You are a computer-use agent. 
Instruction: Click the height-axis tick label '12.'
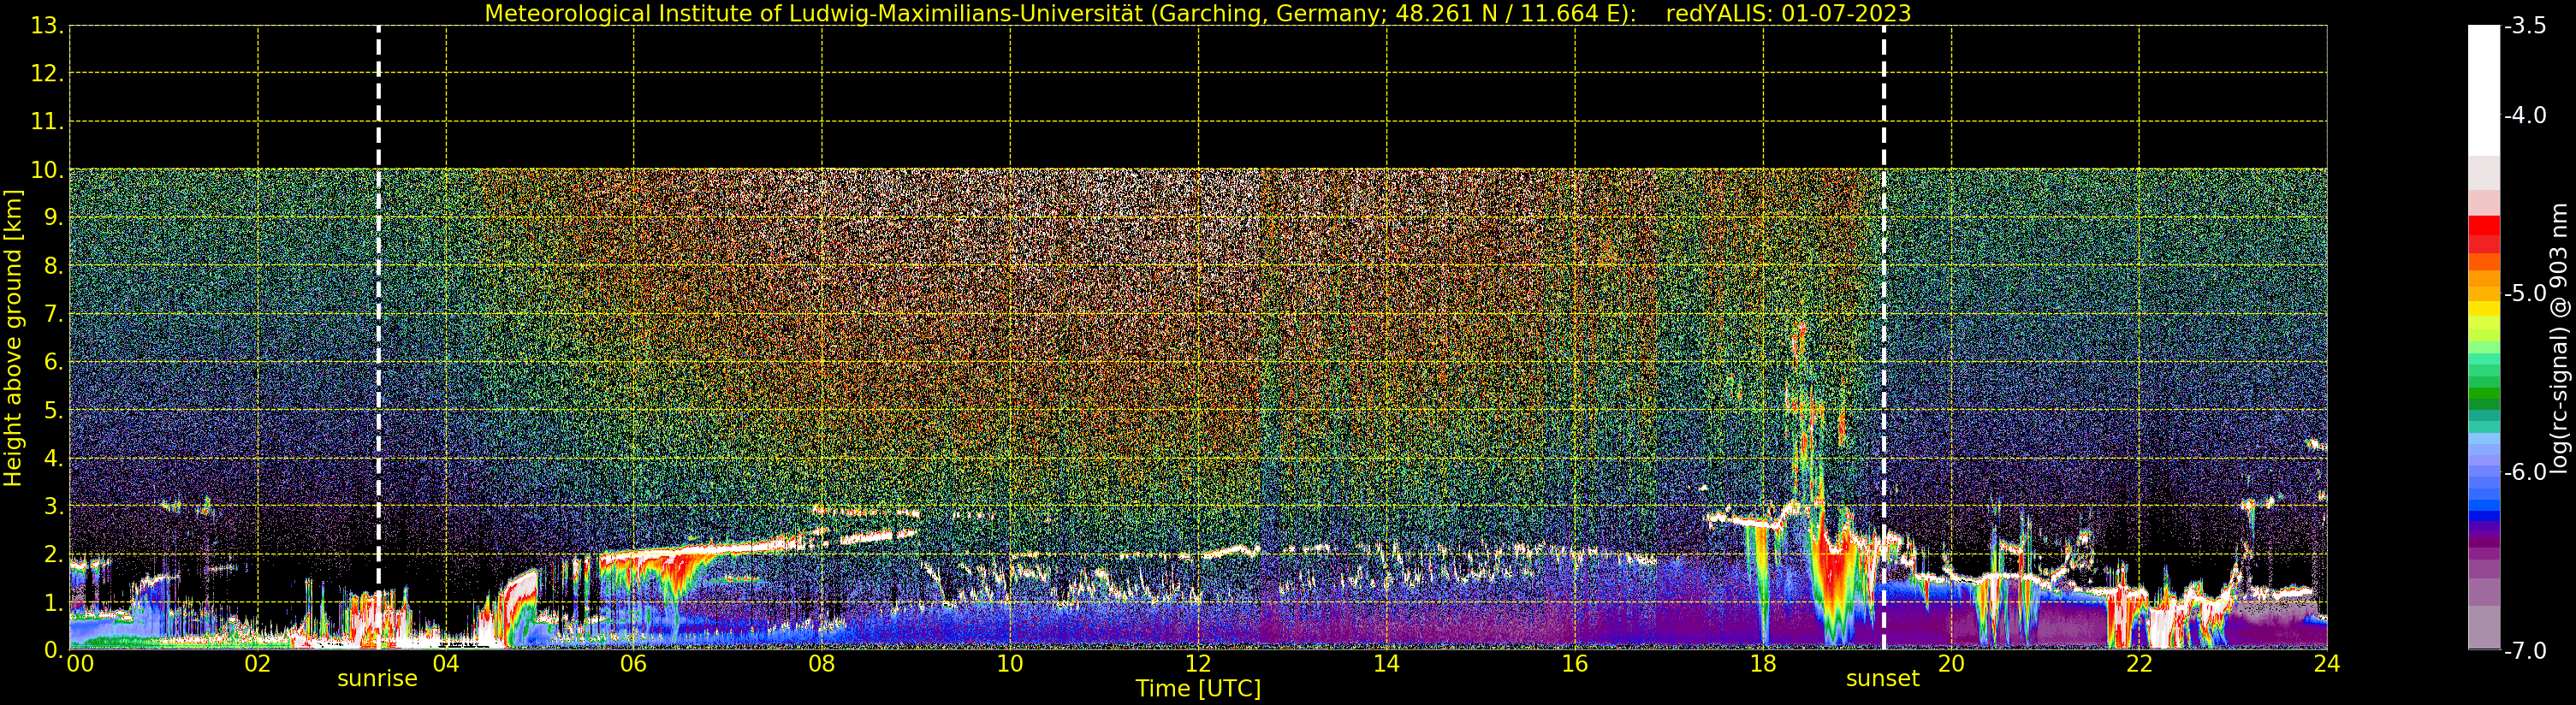47,74
